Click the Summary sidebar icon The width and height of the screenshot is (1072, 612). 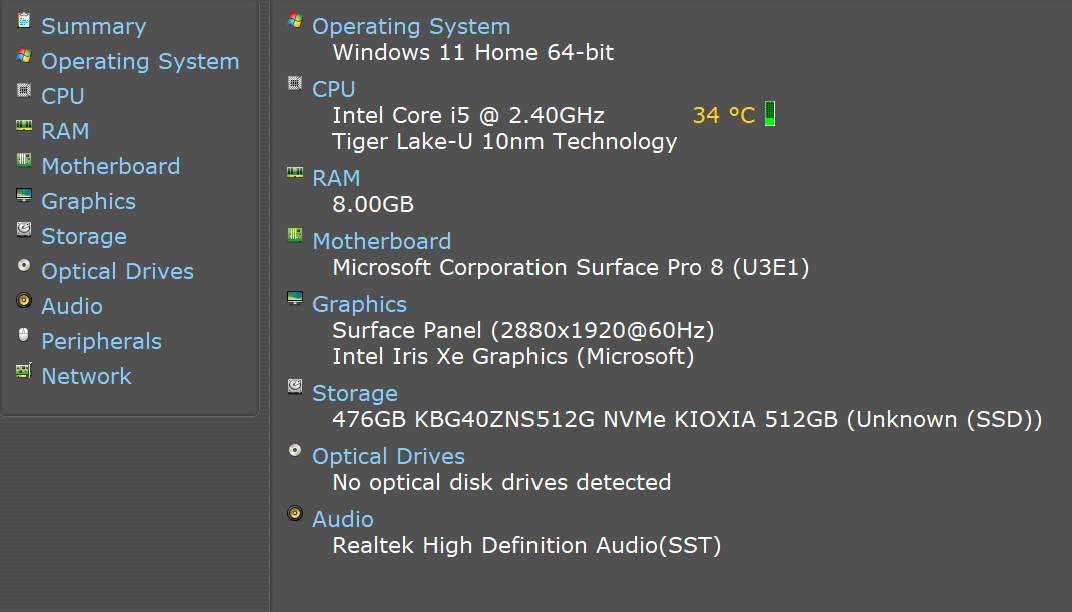pos(24,22)
